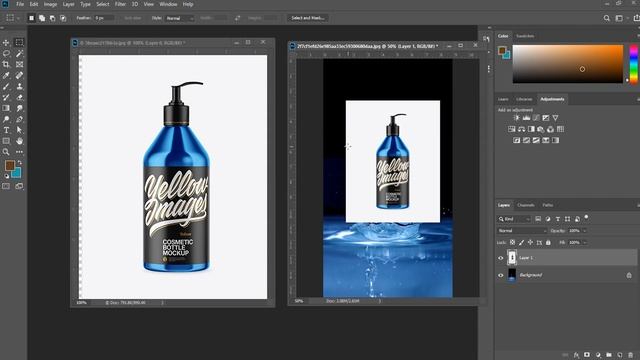Select the Gradient tool

coord(6,108)
